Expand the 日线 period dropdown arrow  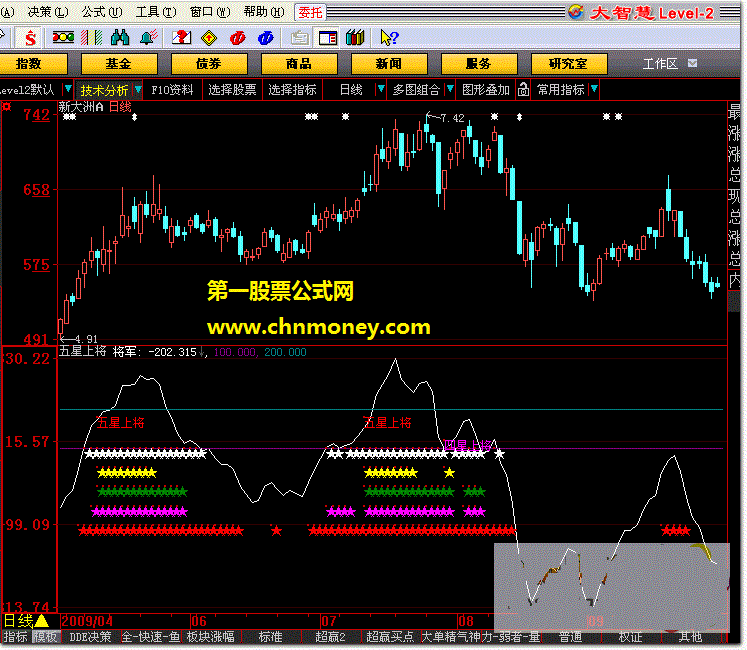381,89
